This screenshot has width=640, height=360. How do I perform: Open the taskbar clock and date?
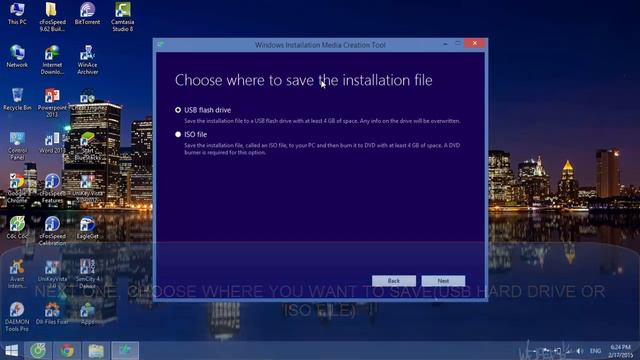620,351
